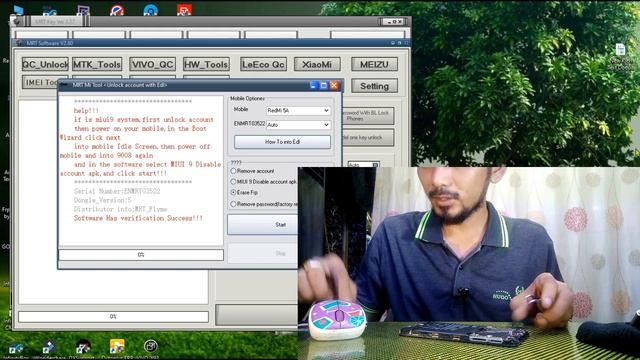
Task: Click the Start button
Action: (263, 224)
